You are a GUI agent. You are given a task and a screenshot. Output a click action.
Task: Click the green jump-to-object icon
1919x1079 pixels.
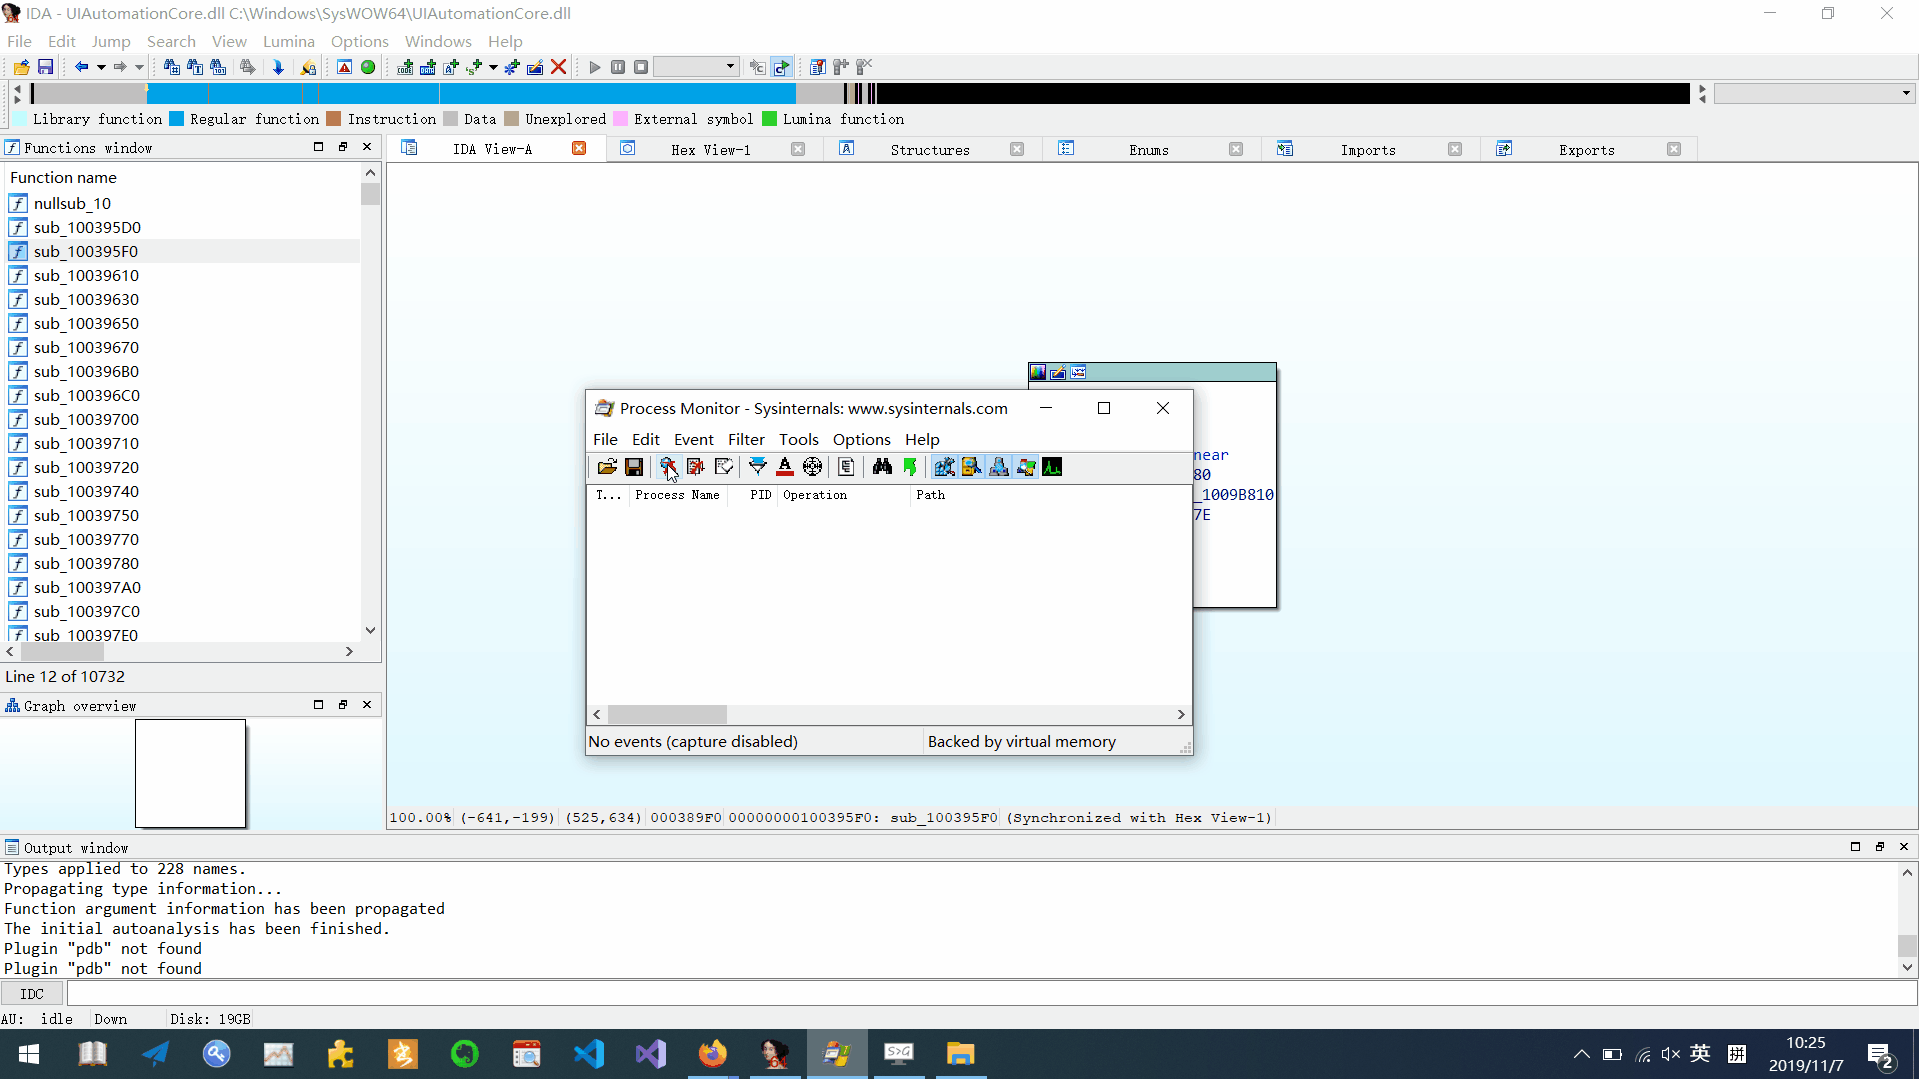click(910, 467)
